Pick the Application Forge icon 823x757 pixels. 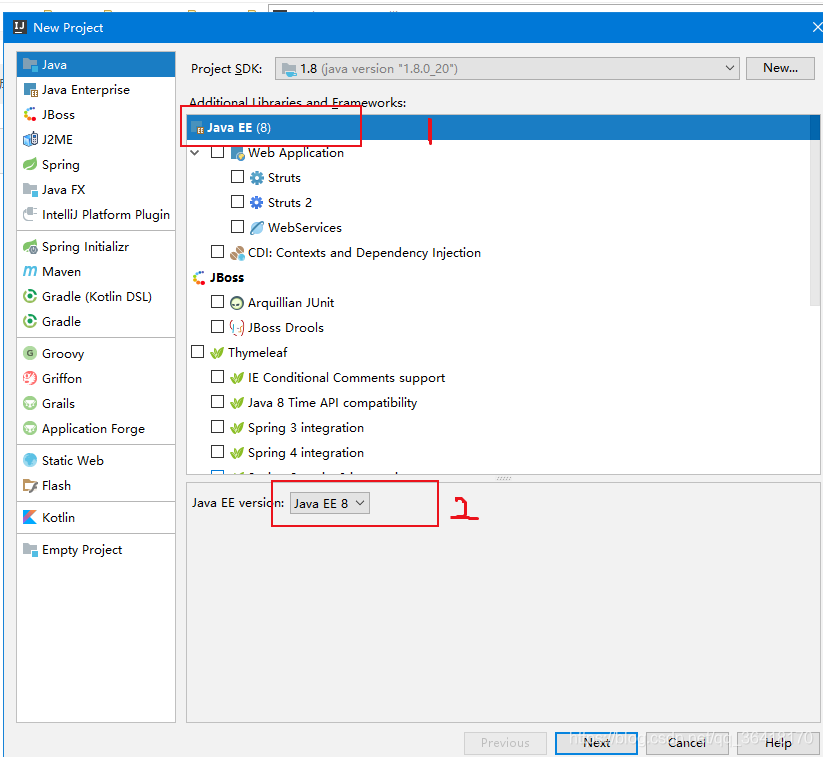(30, 428)
